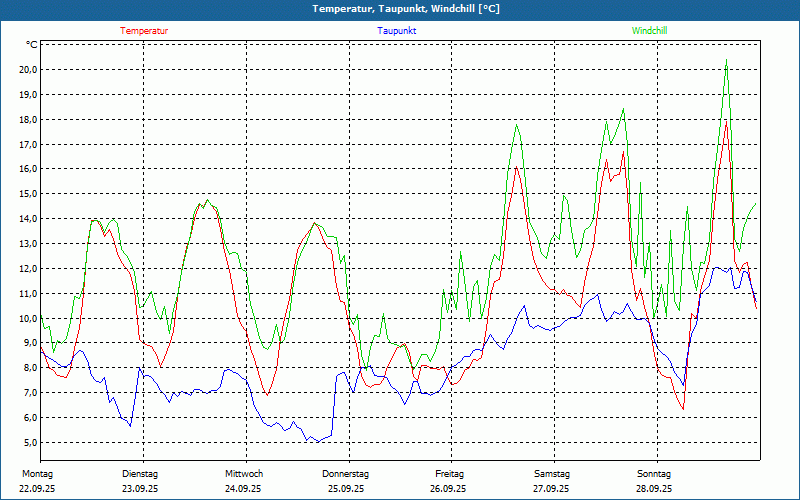
Task: Click the °C unit label above the y-axis
Action: [31, 45]
